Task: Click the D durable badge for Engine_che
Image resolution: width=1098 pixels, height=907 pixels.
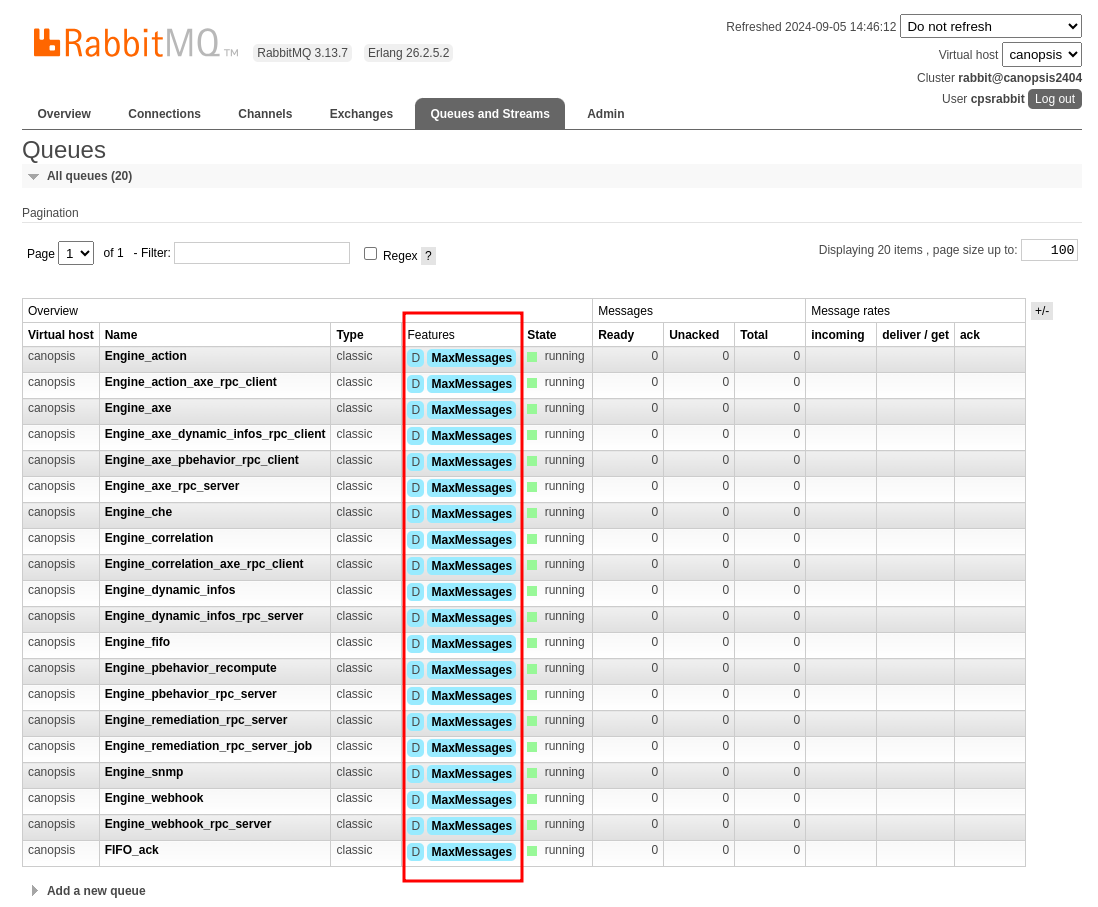Action: tap(415, 514)
